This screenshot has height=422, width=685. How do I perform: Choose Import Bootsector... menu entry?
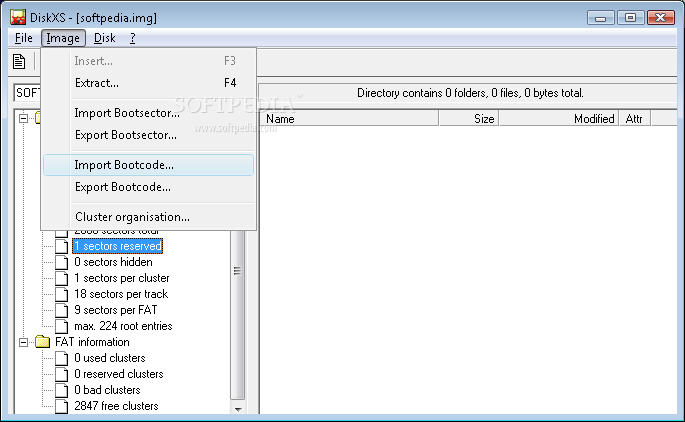pos(149,113)
